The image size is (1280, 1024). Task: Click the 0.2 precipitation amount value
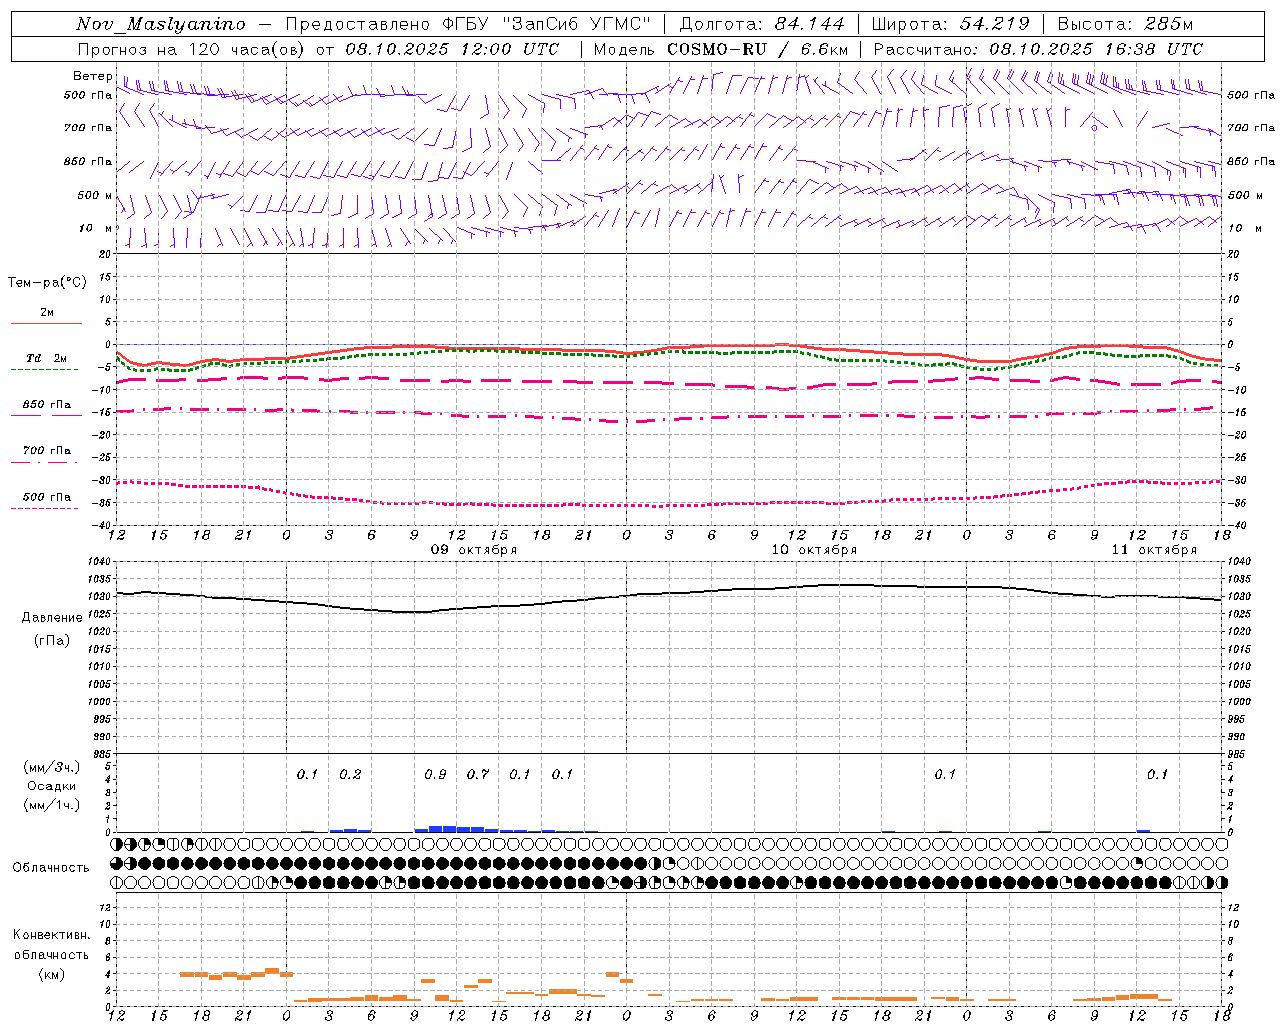(350, 774)
